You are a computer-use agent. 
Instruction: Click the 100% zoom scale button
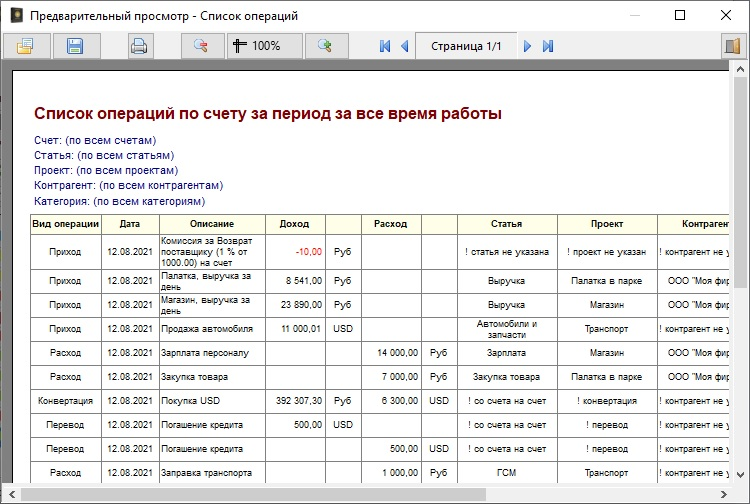click(x=264, y=46)
